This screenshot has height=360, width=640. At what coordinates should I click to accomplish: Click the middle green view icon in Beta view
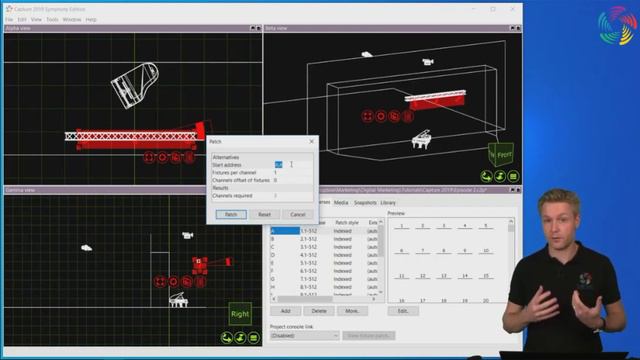pos(500,176)
